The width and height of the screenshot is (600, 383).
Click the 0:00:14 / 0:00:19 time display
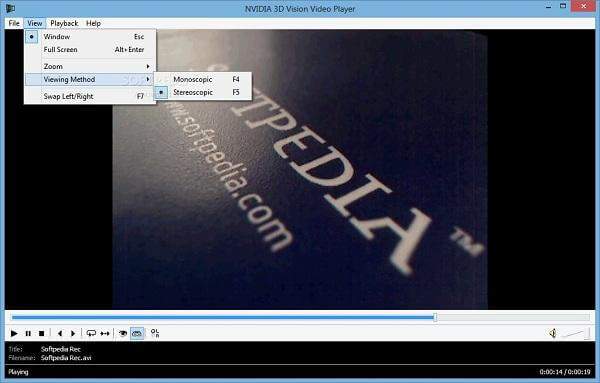coord(565,372)
